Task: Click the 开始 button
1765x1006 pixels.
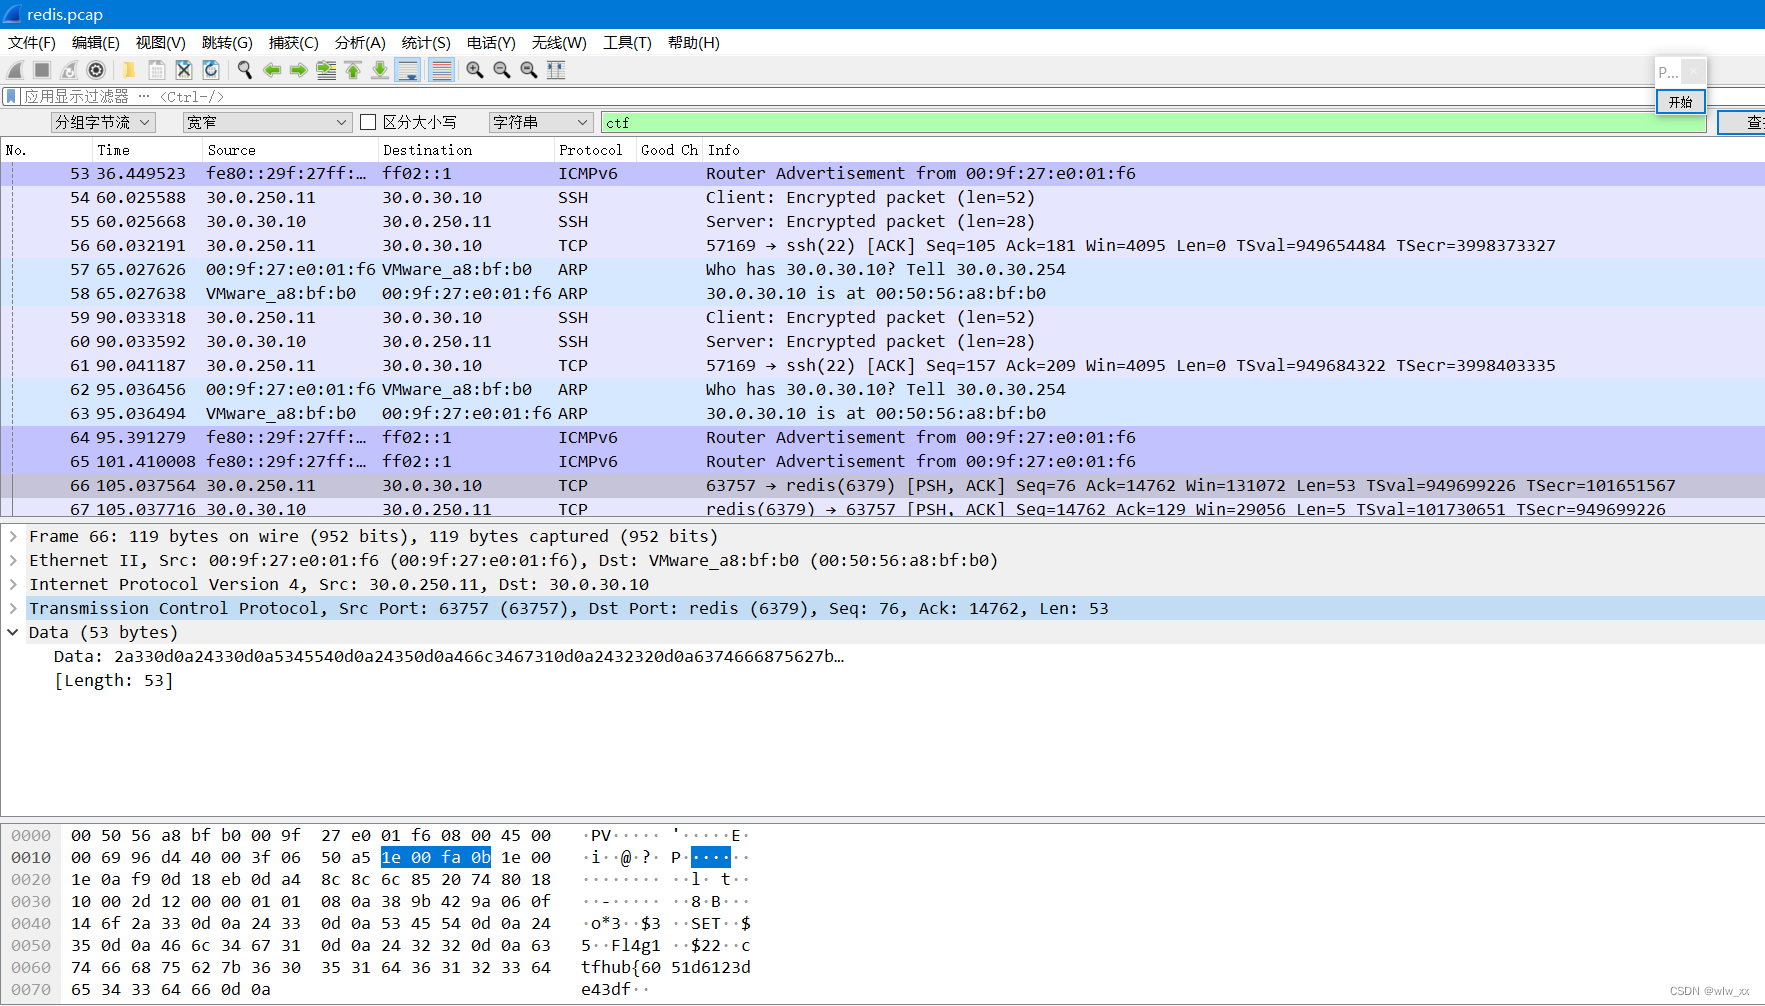Action: tap(1680, 102)
